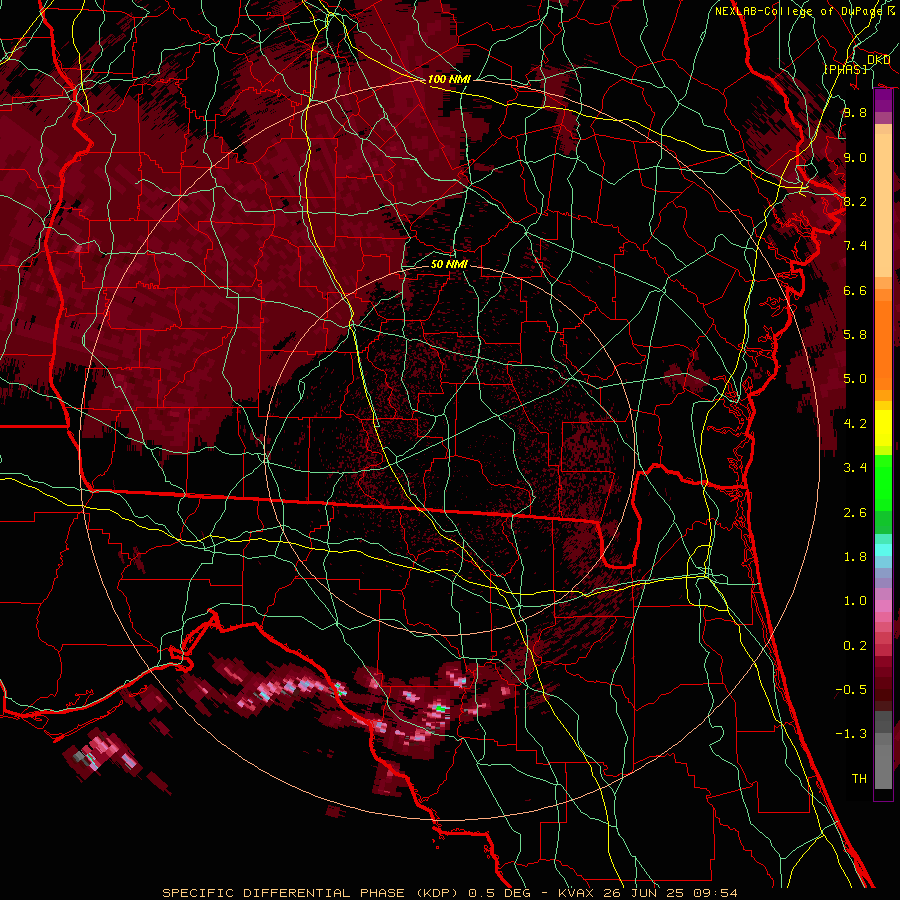Click the 5.0 legend value
The width and height of the screenshot is (900, 900).
tap(855, 379)
